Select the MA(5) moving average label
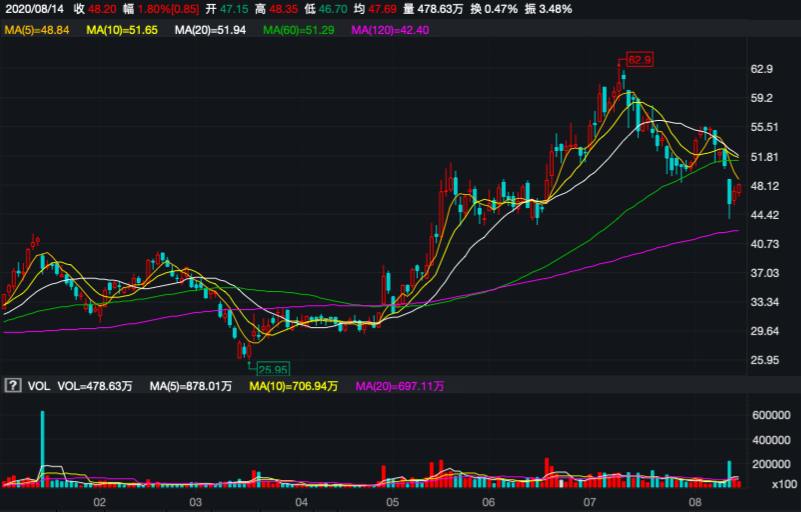The image size is (801, 512). (x=37, y=32)
